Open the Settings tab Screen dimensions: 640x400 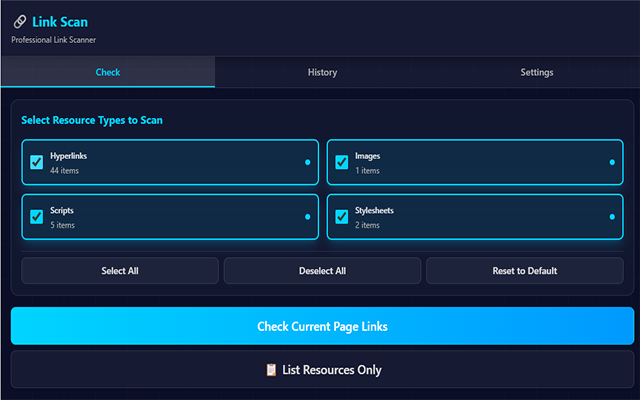537,72
